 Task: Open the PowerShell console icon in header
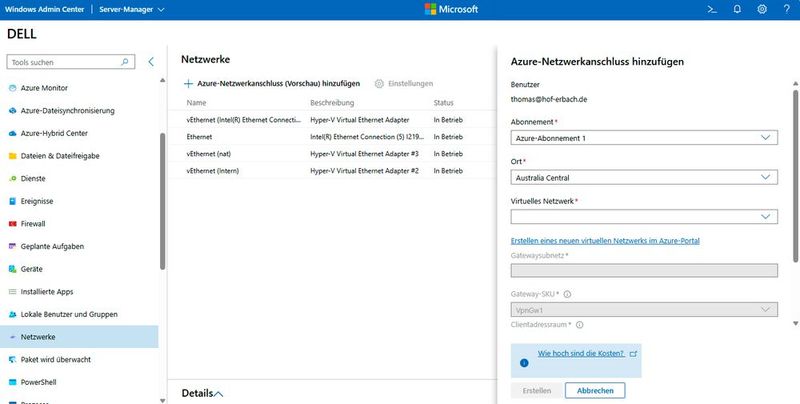[712, 9]
